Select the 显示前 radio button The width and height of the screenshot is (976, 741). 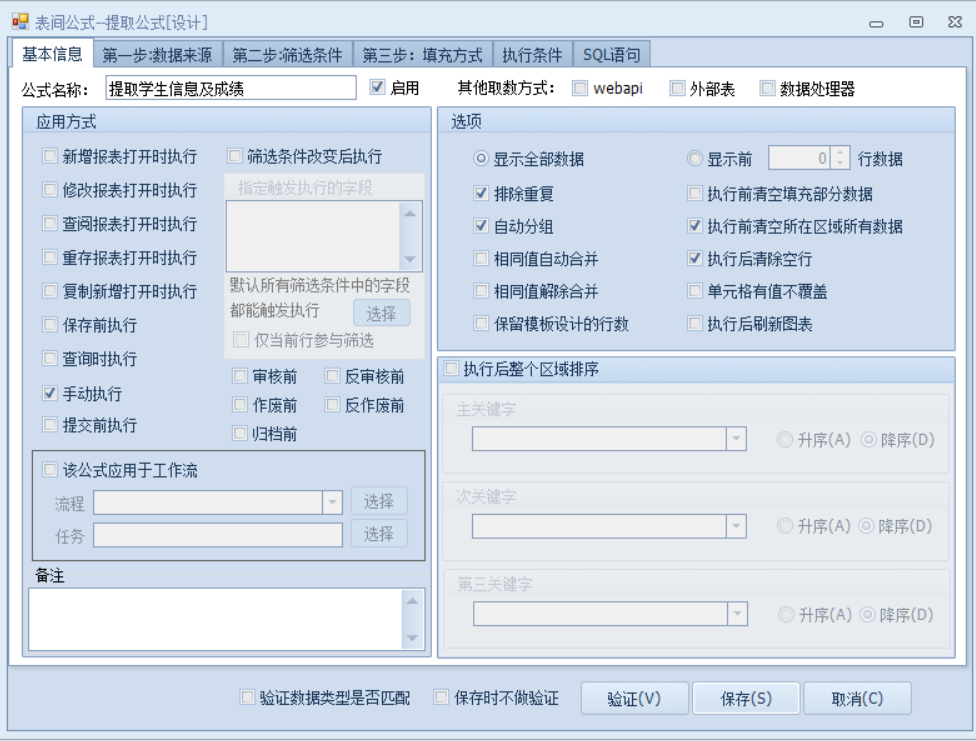[x=695, y=159]
